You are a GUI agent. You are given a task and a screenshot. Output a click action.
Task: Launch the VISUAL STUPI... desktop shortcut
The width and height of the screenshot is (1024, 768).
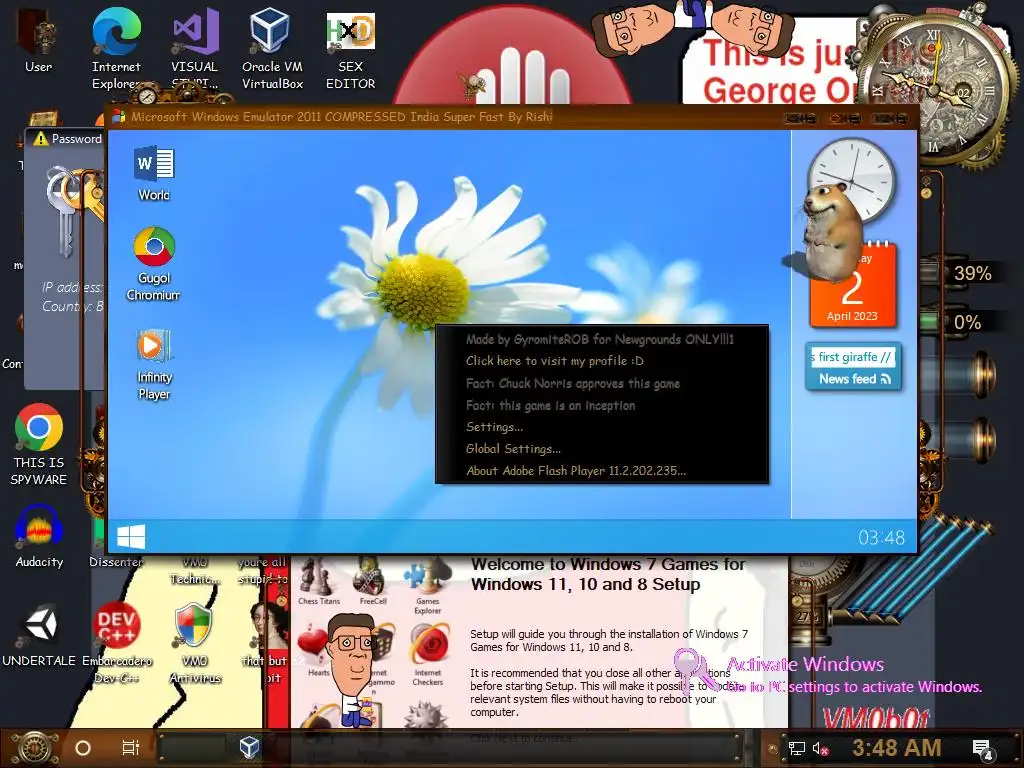point(195,48)
